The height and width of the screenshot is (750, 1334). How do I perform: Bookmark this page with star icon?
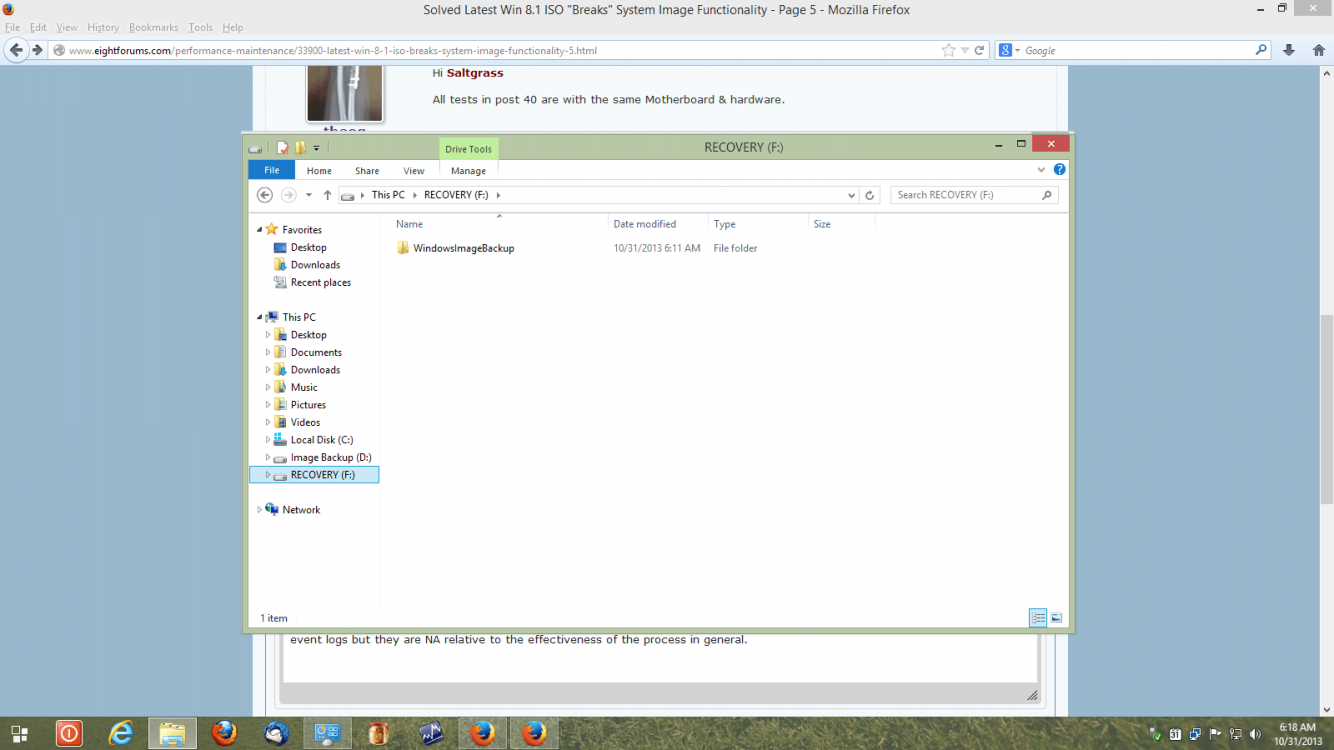[x=948, y=50]
